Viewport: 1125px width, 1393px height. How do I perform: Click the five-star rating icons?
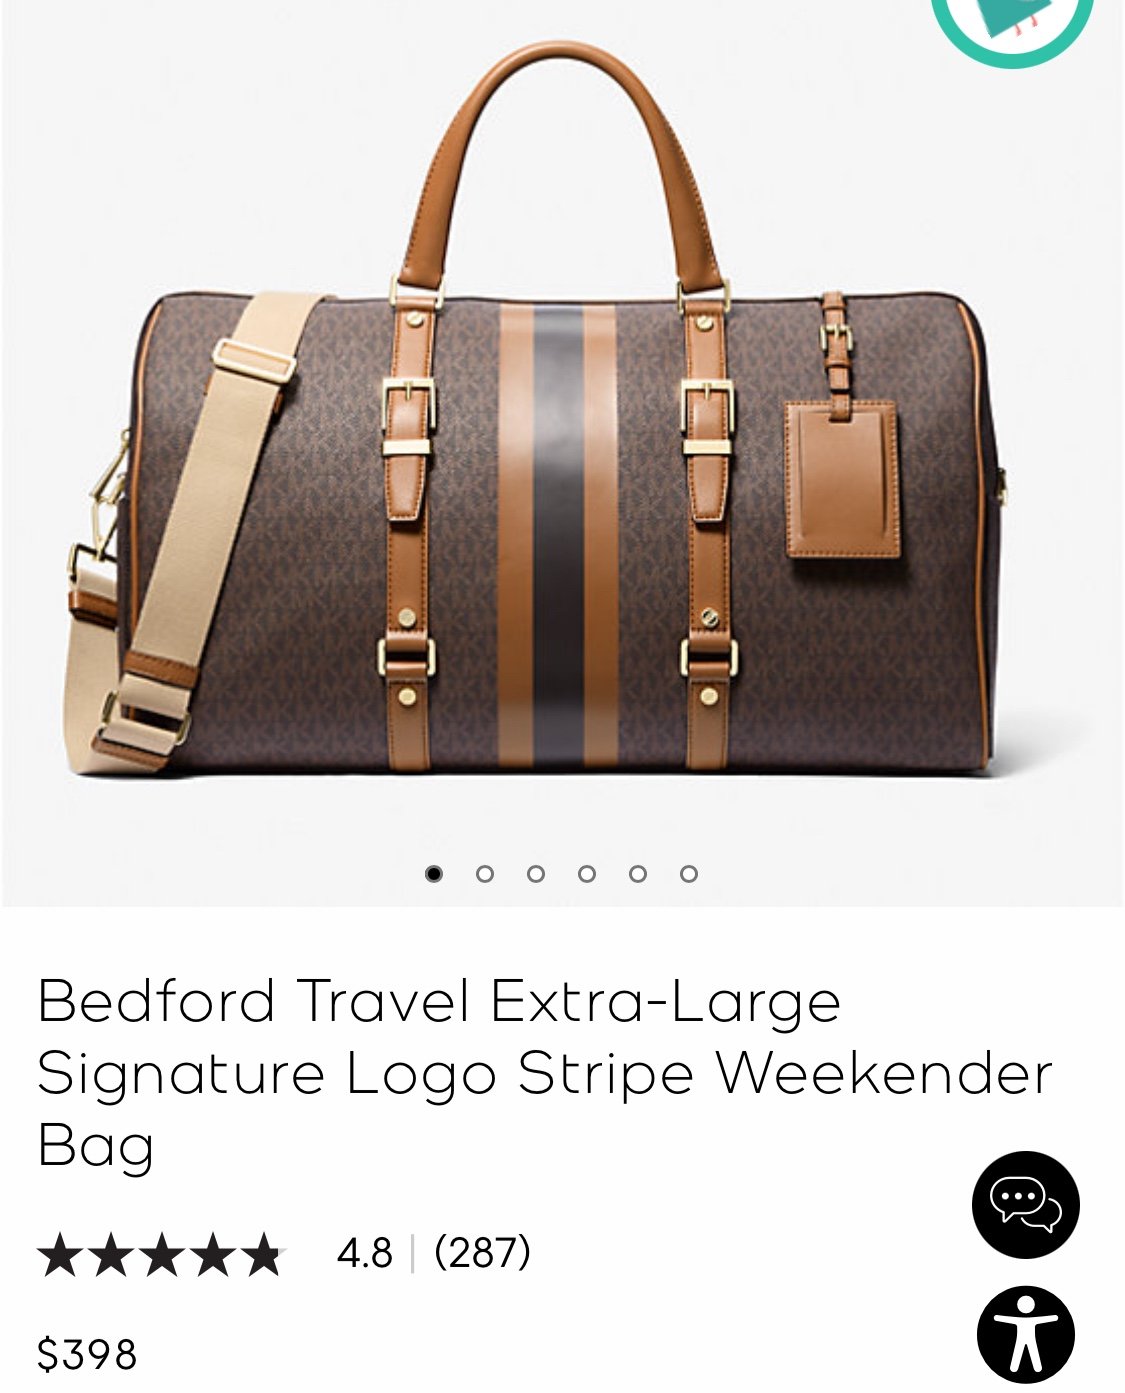[162, 1254]
